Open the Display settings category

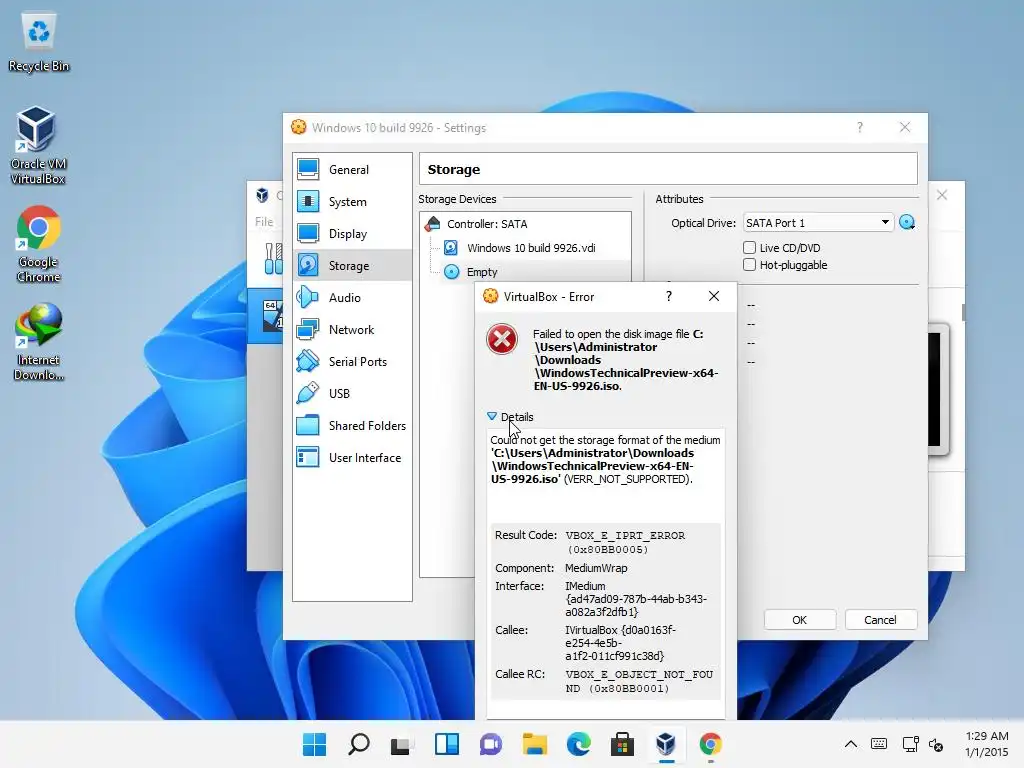pyautogui.click(x=352, y=234)
